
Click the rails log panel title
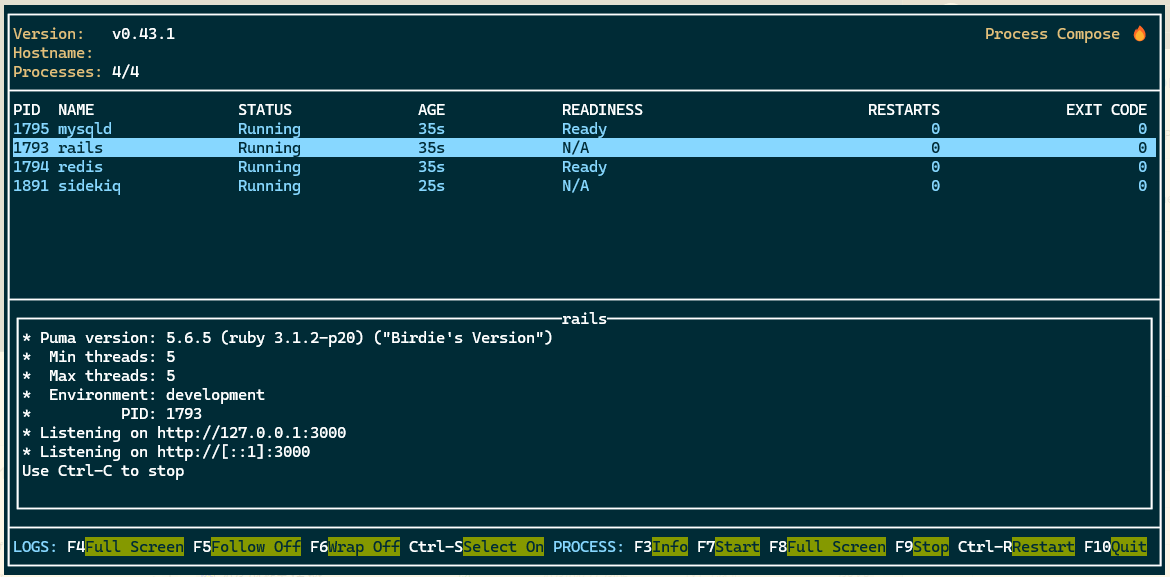click(x=584, y=319)
